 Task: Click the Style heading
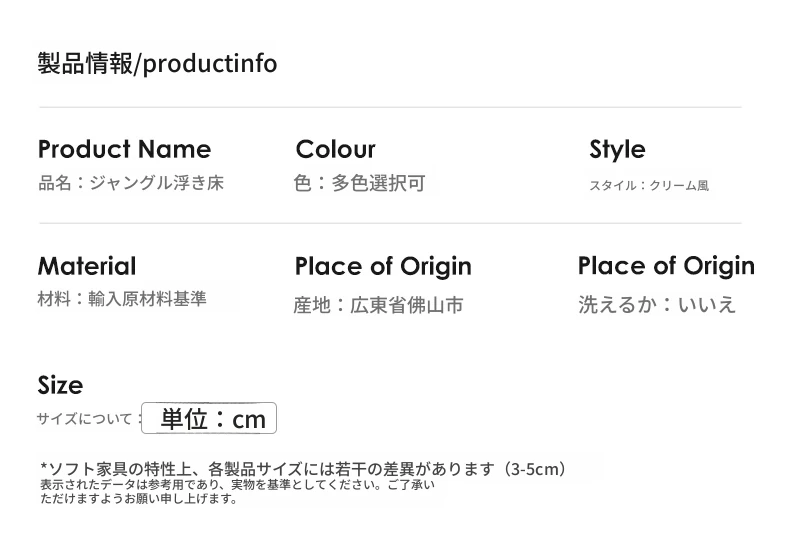coord(617,150)
